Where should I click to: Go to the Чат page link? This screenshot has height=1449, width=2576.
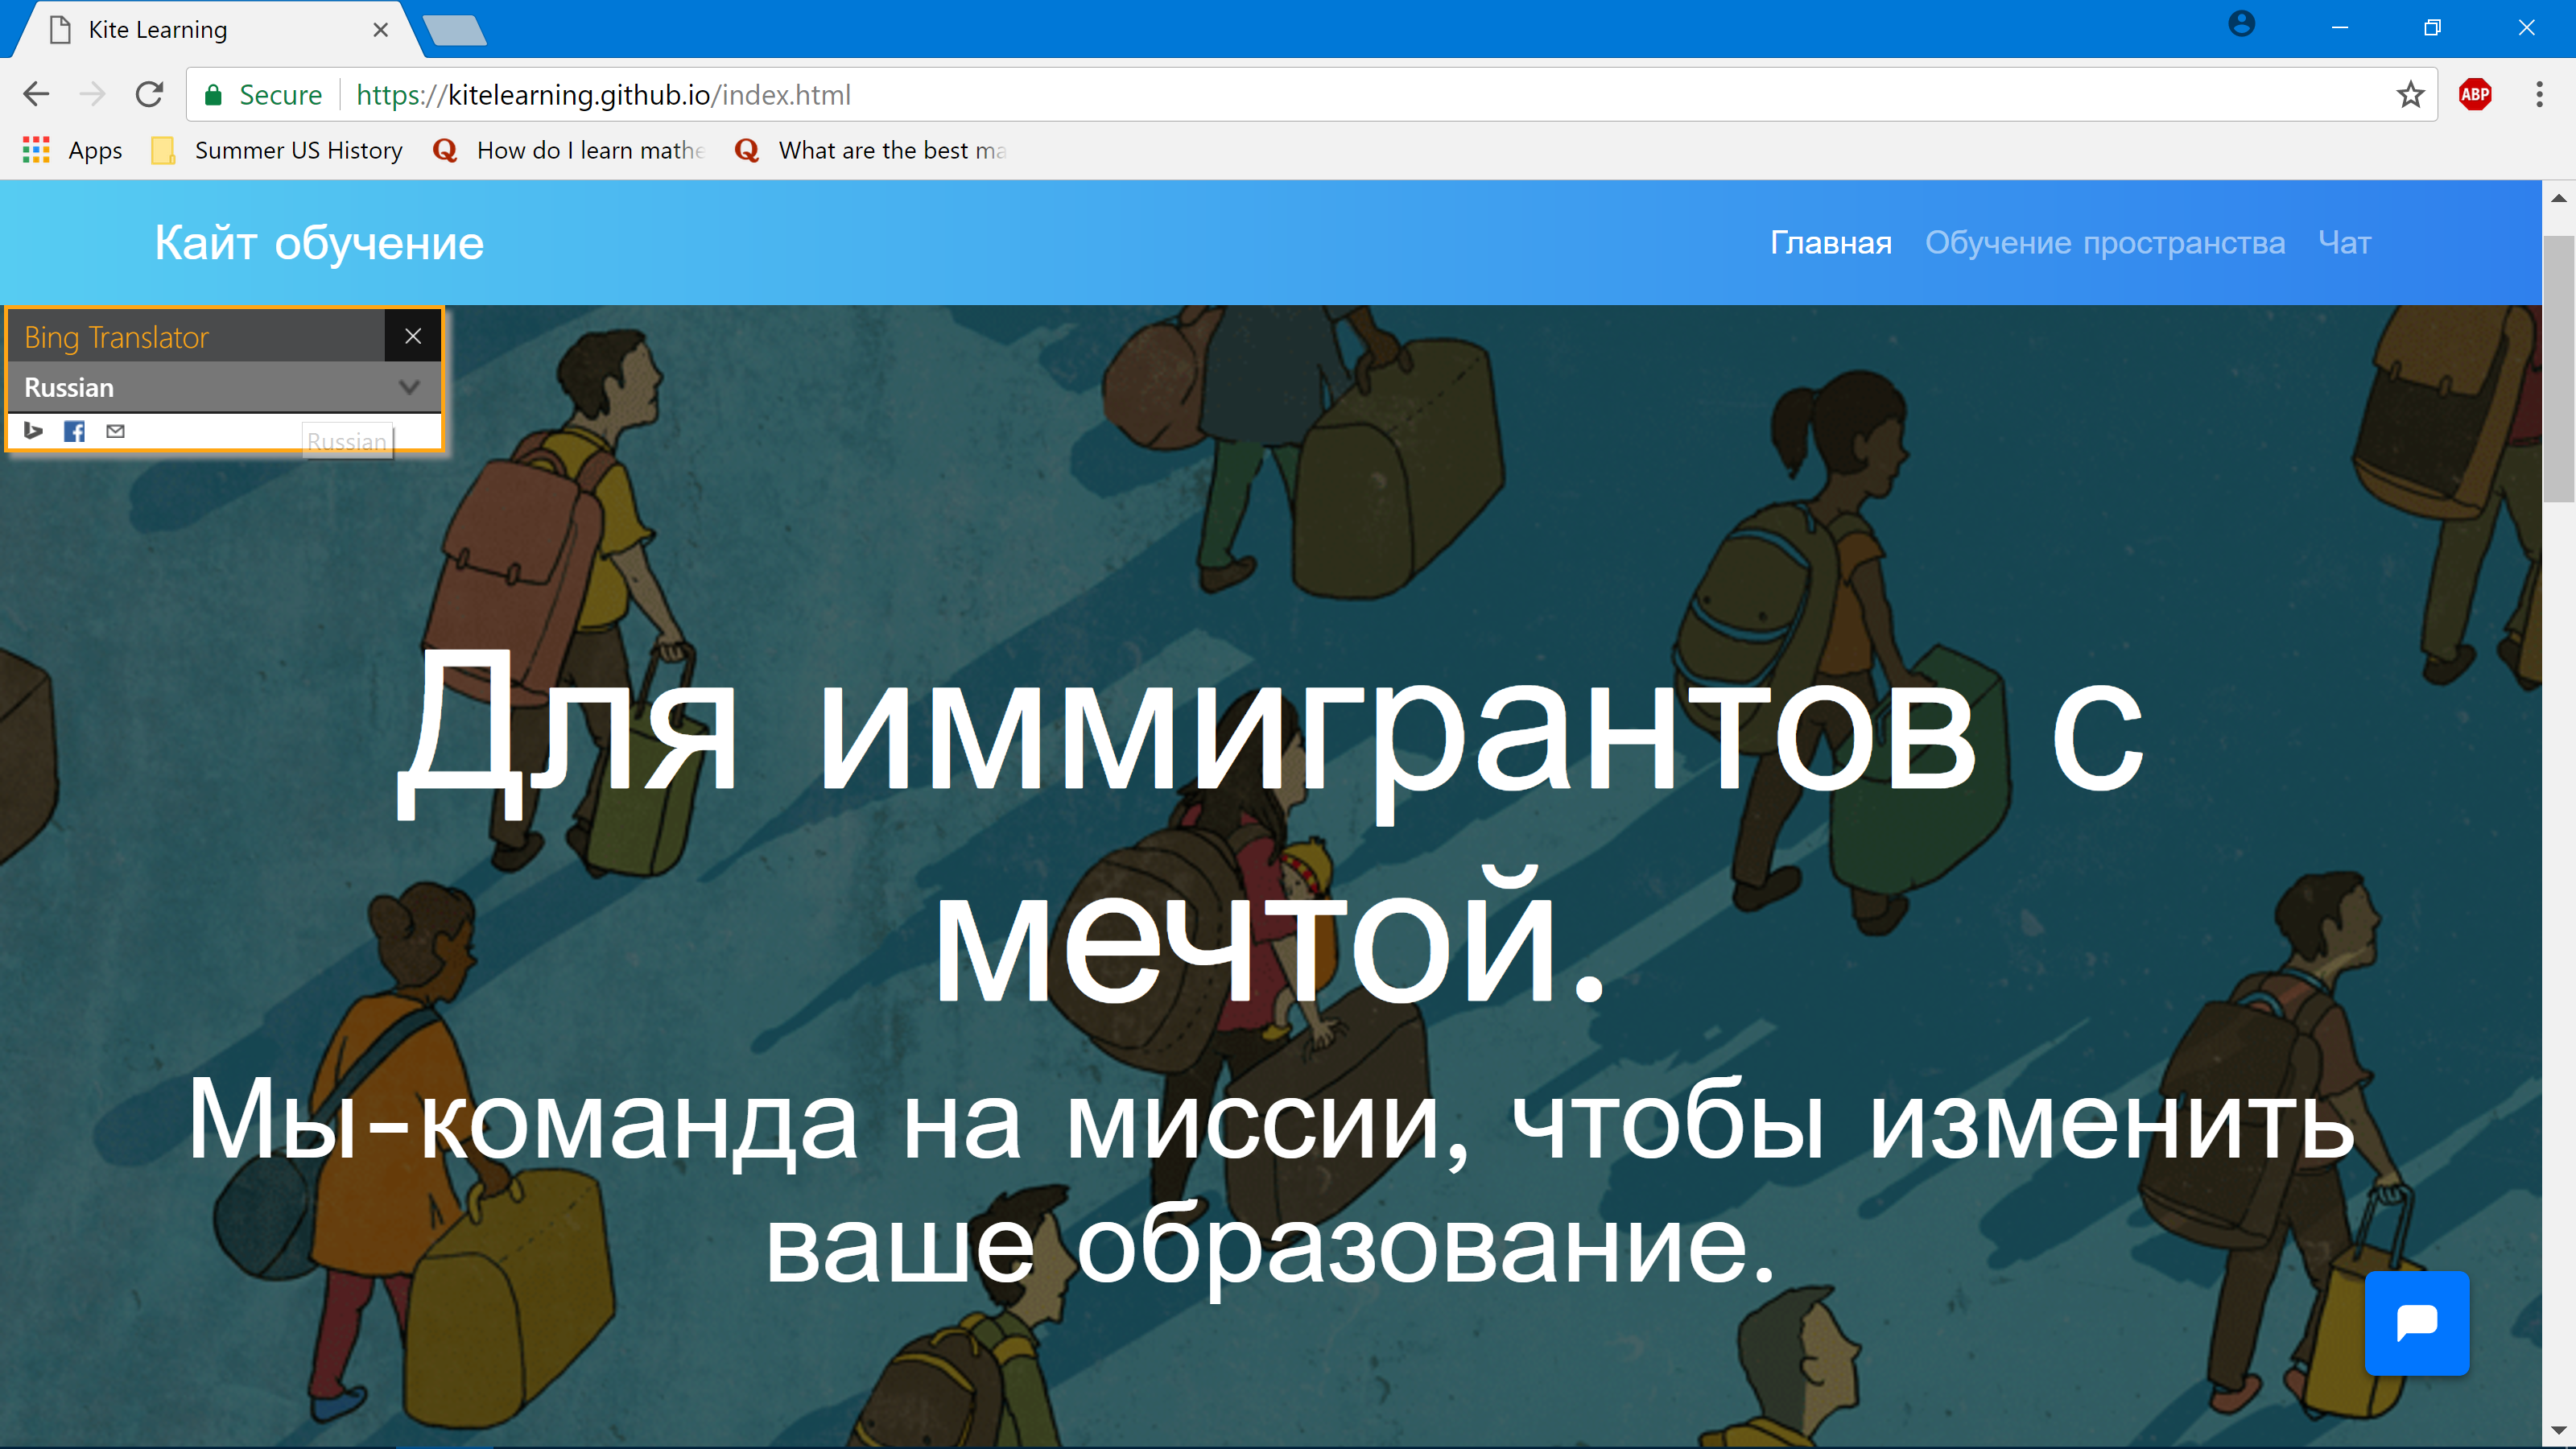pyautogui.click(x=2344, y=243)
